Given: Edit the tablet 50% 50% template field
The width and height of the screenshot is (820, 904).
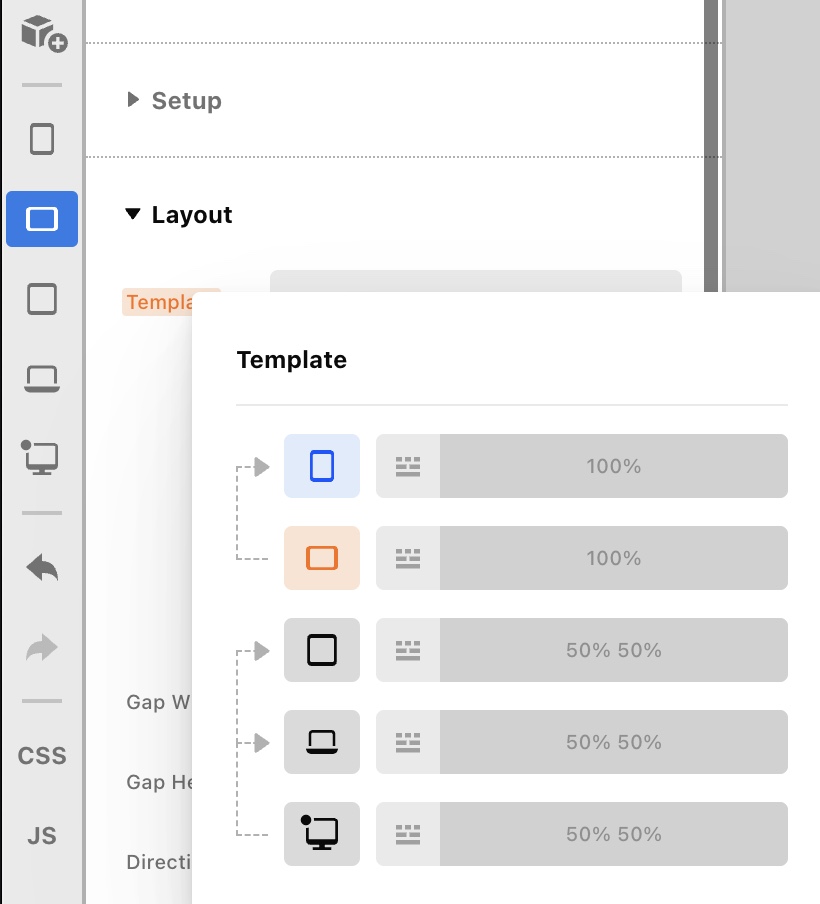Looking at the screenshot, I should click(x=613, y=650).
